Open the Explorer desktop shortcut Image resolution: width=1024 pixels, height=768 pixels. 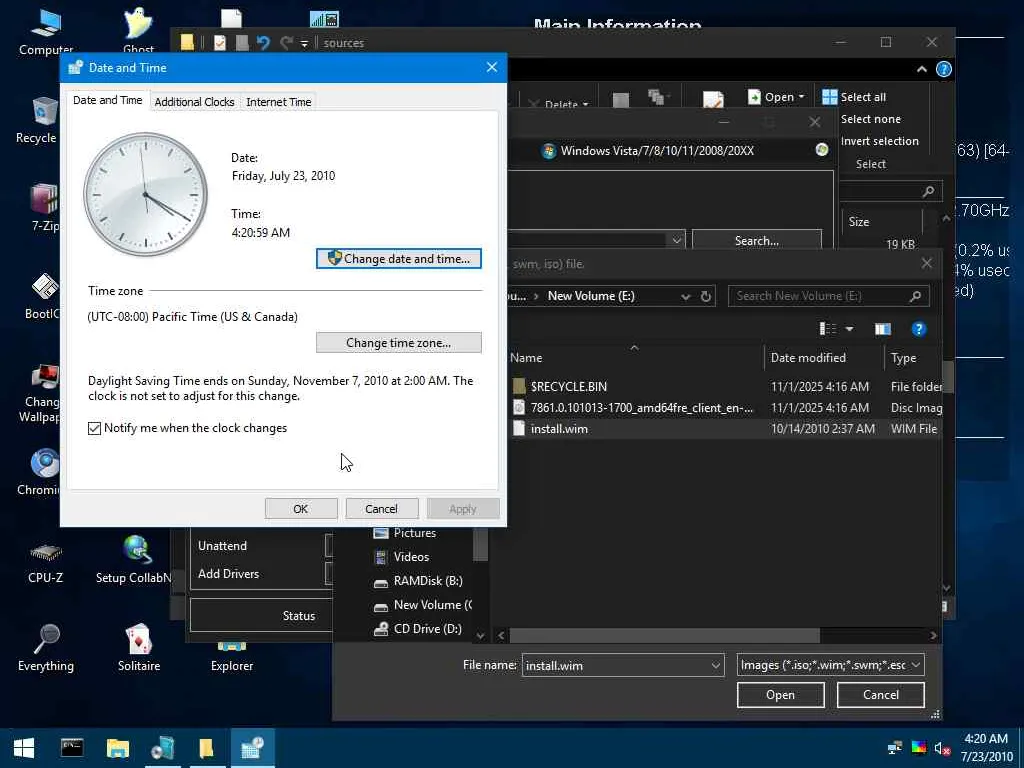point(231,658)
